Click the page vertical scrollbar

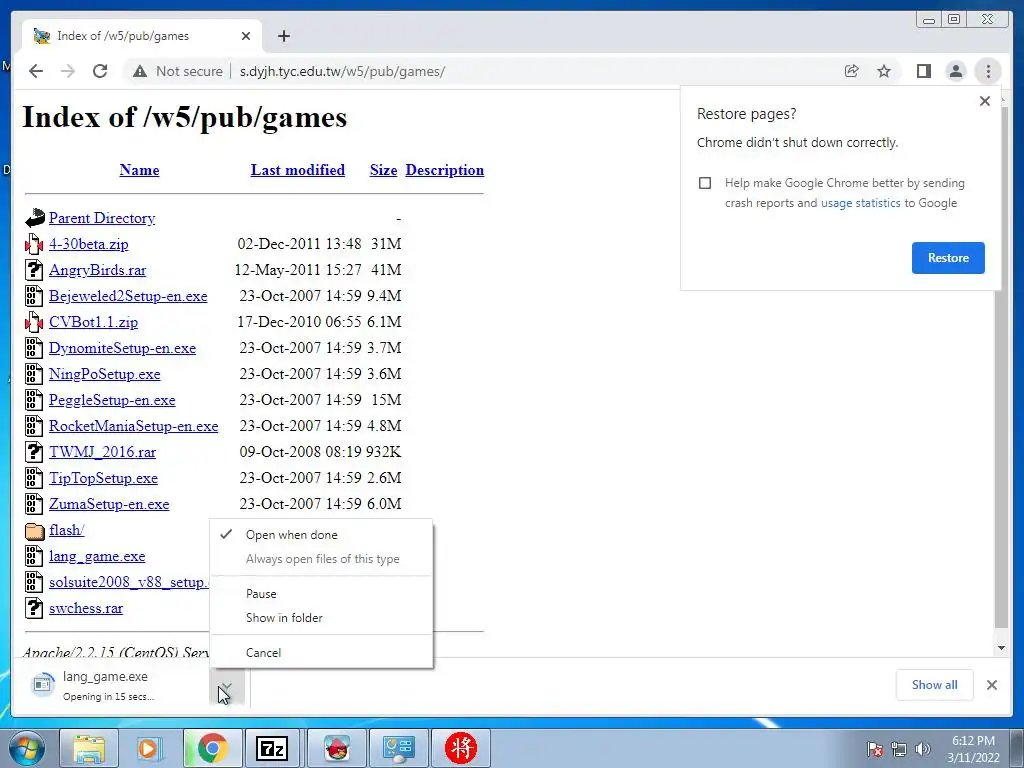click(1001, 366)
